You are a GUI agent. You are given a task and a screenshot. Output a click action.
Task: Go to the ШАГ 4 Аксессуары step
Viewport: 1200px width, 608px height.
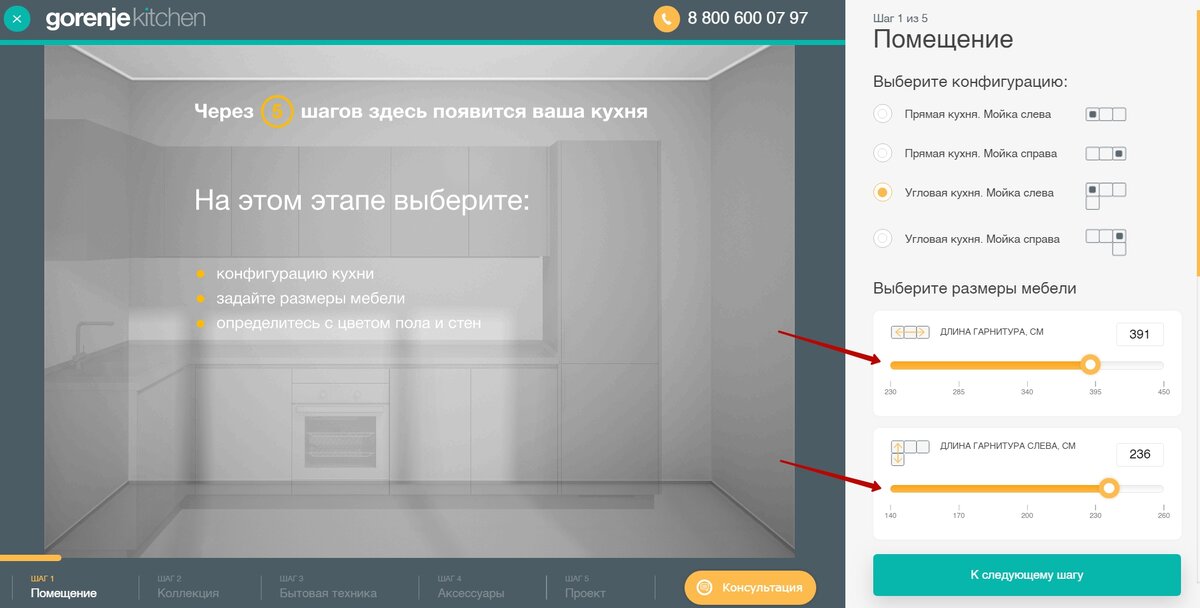tap(470, 585)
